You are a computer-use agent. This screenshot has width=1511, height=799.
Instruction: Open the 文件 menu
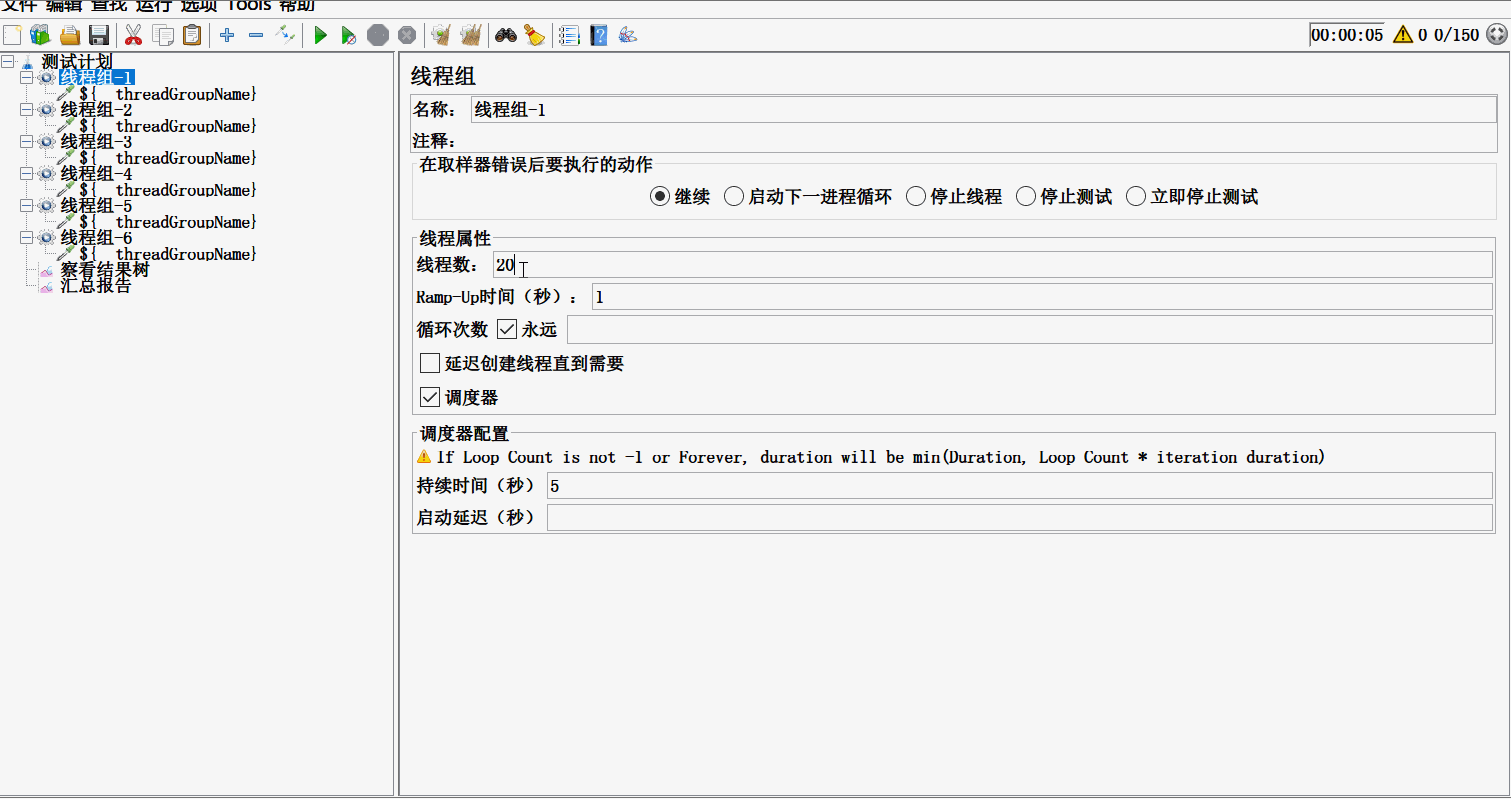tap(19, 5)
